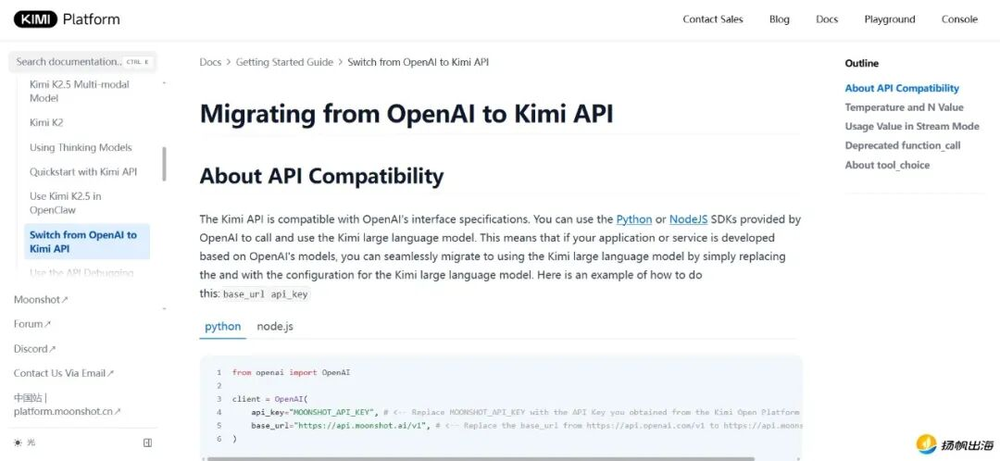Toggle the light theme sun icon
This screenshot has height=461, width=1000.
click(x=18, y=442)
